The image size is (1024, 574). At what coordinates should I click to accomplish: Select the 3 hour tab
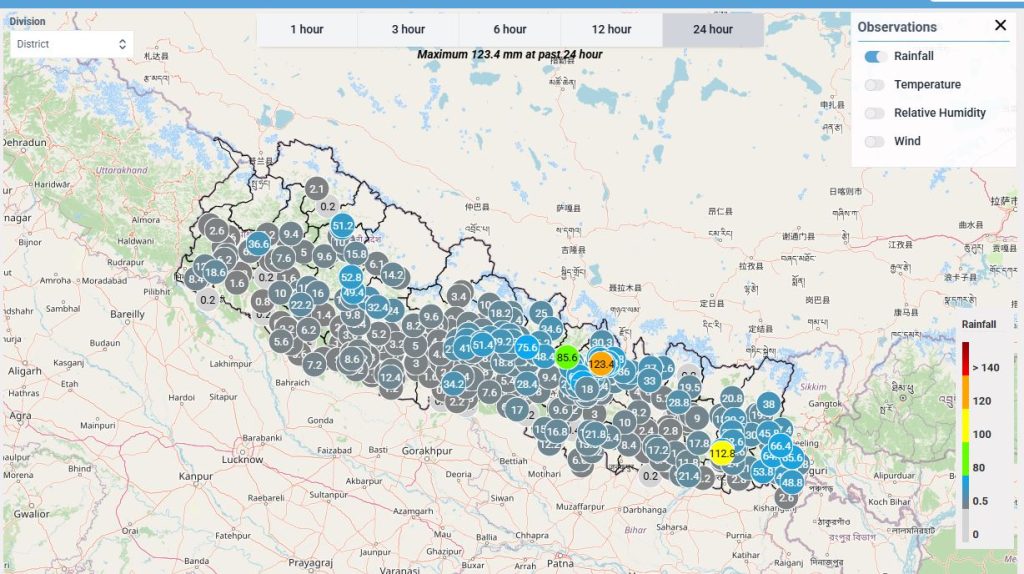click(408, 29)
